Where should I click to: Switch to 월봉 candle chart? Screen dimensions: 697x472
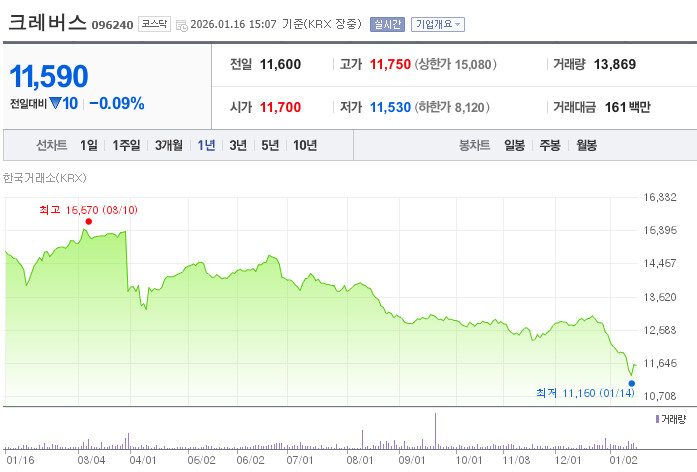pyautogui.click(x=586, y=145)
